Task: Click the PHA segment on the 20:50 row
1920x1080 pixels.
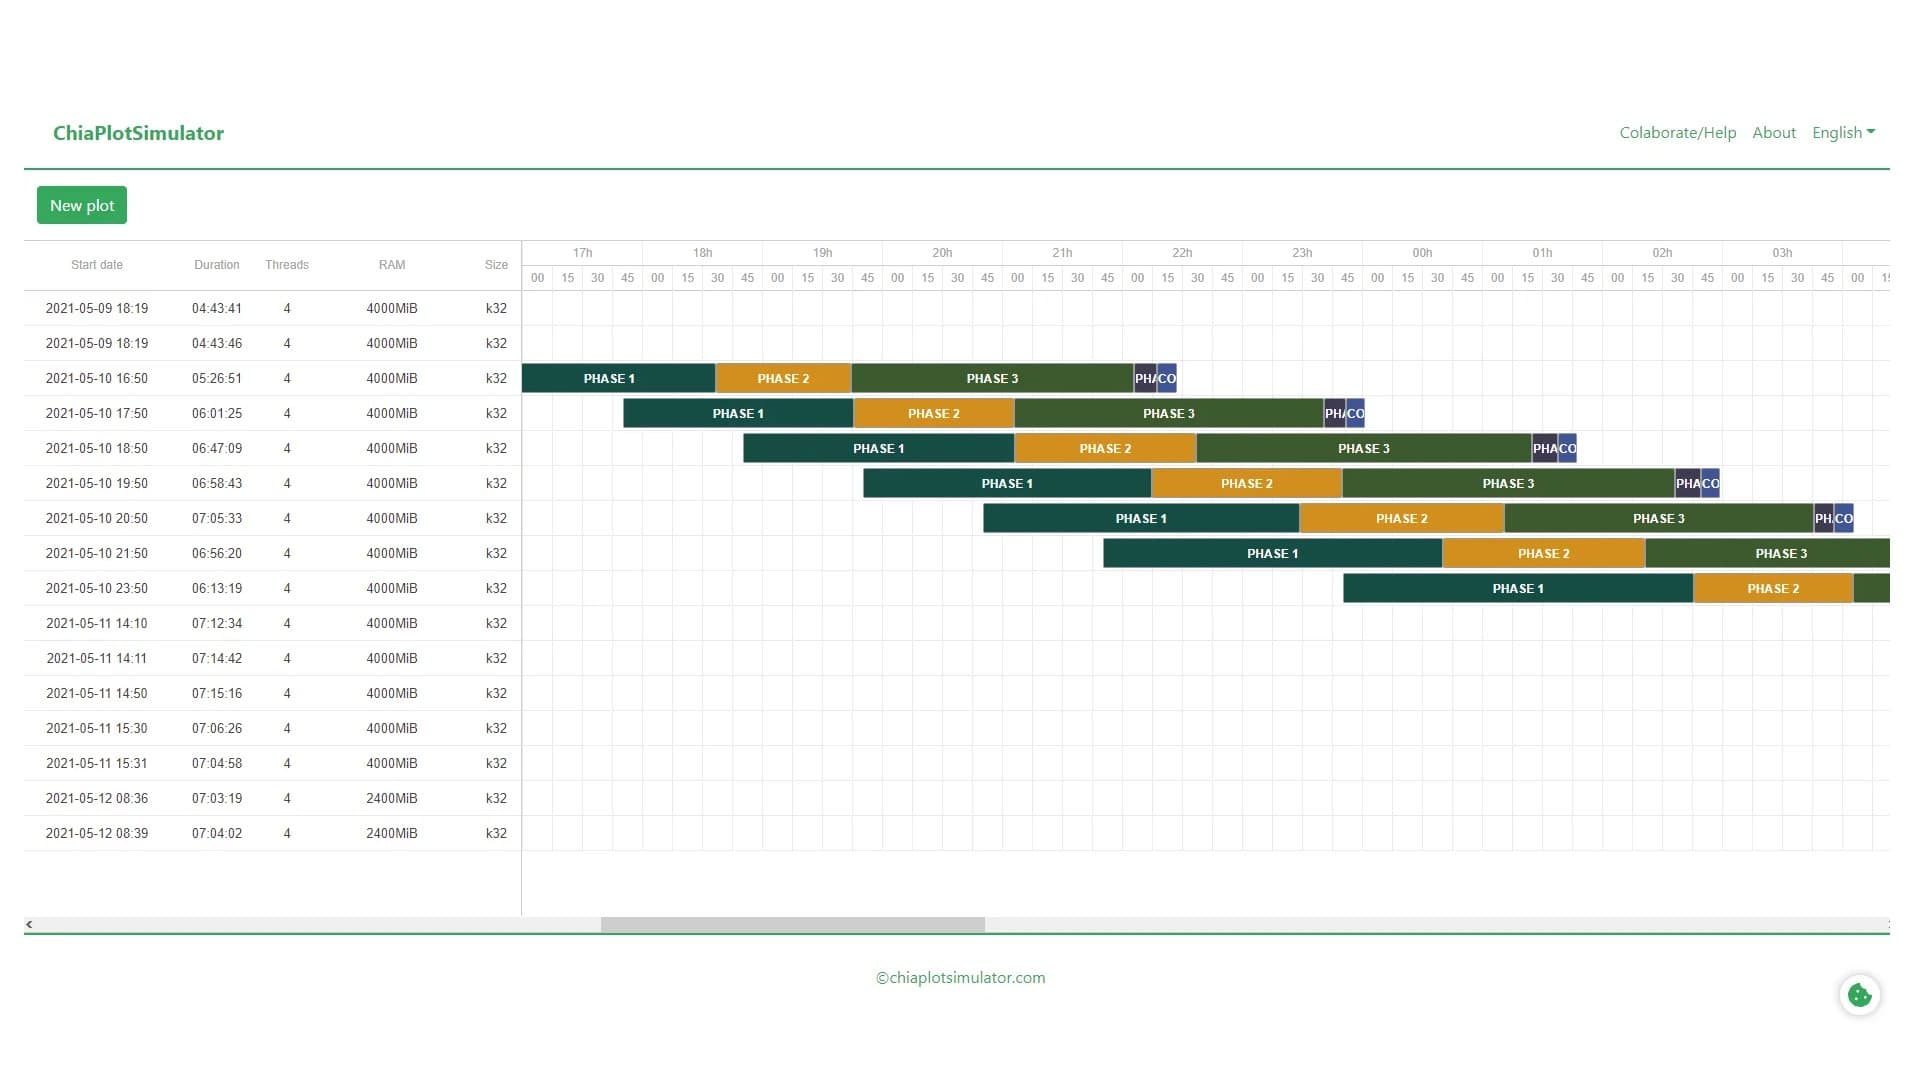Action: pos(1822,518)
